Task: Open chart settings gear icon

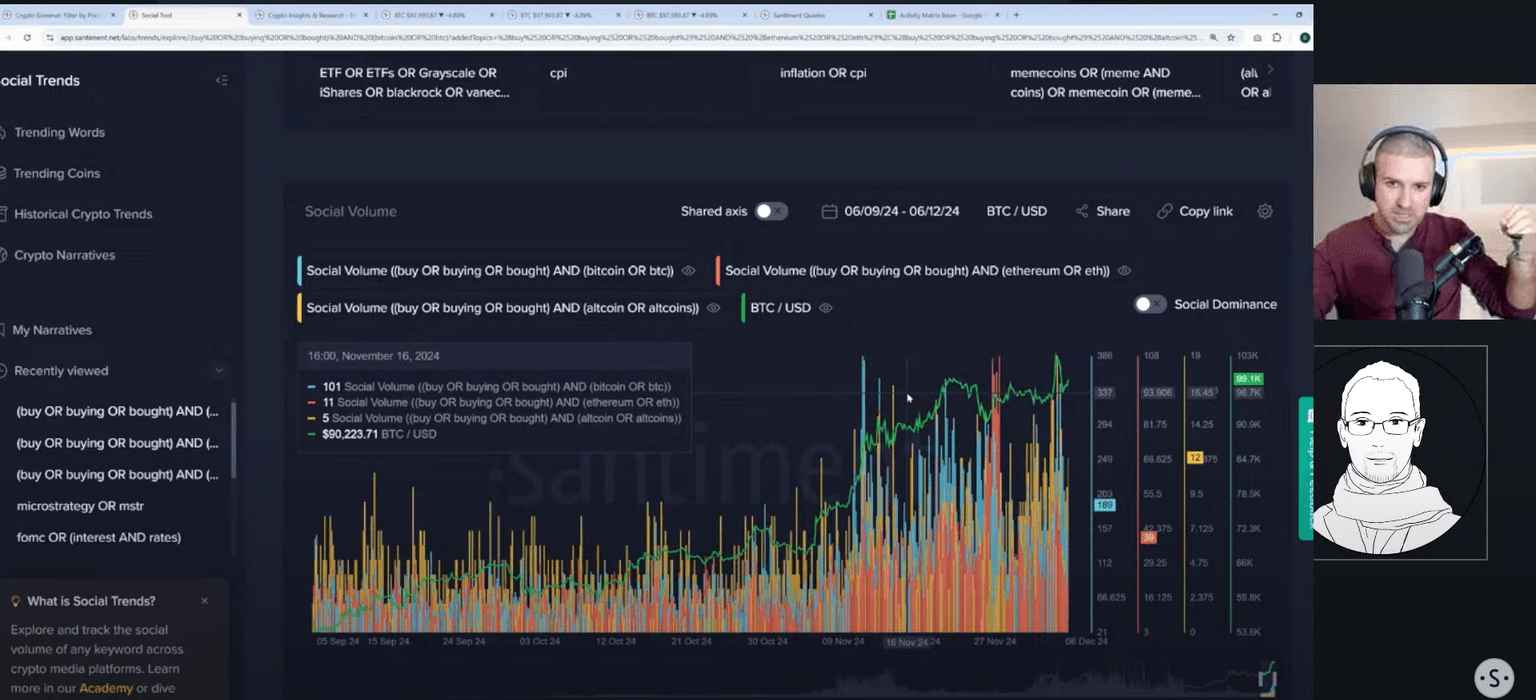Action: click(1265, 212)
